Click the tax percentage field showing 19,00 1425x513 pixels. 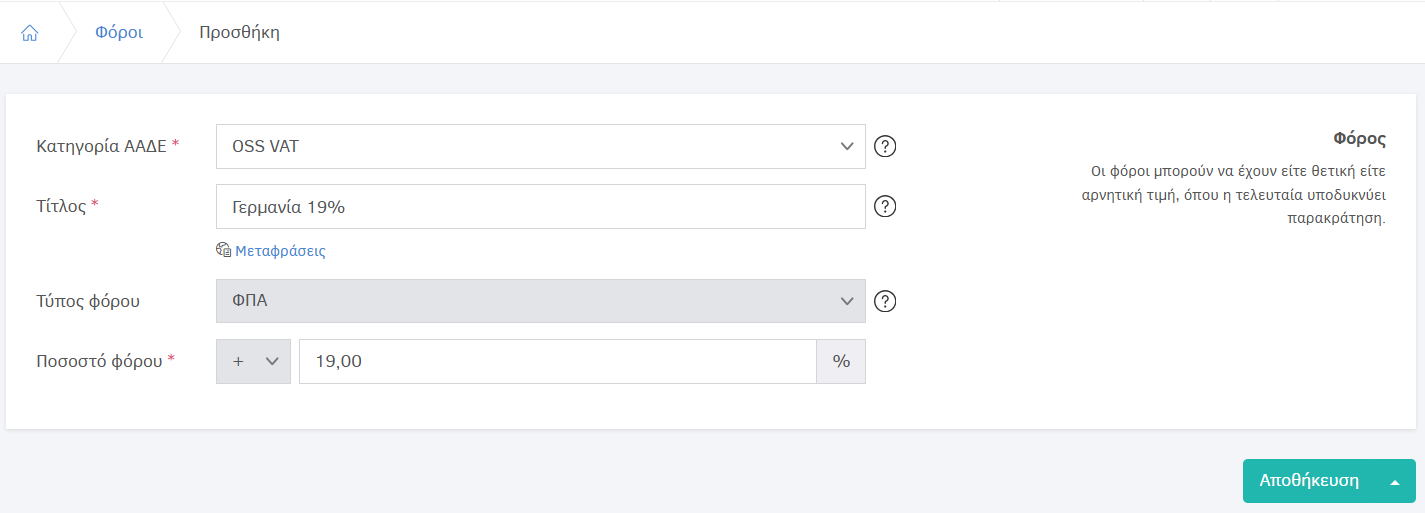557,361
